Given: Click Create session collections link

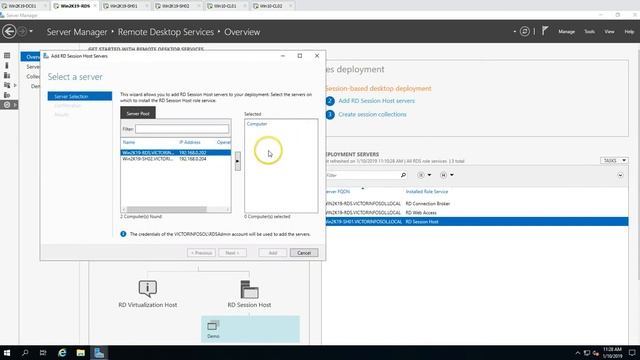Looking at the screenshot, I should pyautogui.click(x=372, y=114).
